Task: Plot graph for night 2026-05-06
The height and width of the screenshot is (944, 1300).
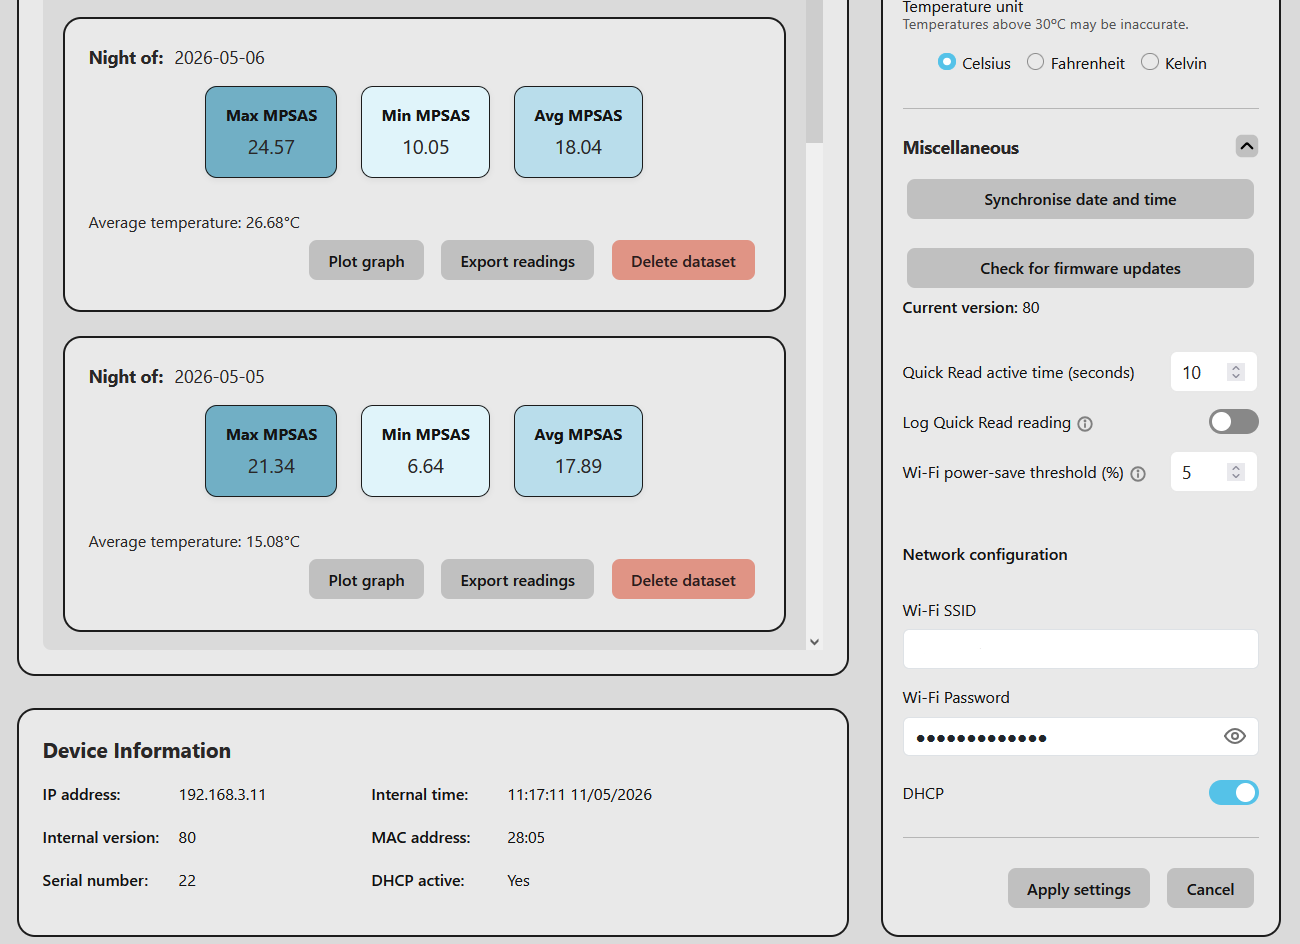Action: (x=366, y=261)
